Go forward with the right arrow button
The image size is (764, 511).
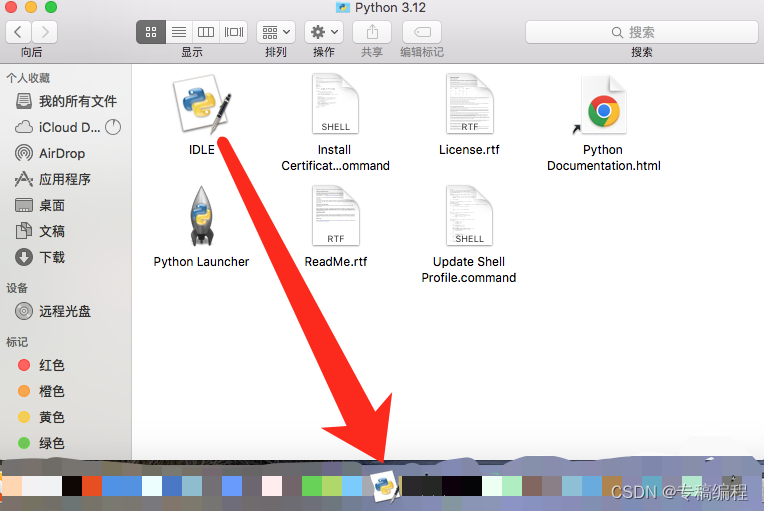[x=45, y=32]
